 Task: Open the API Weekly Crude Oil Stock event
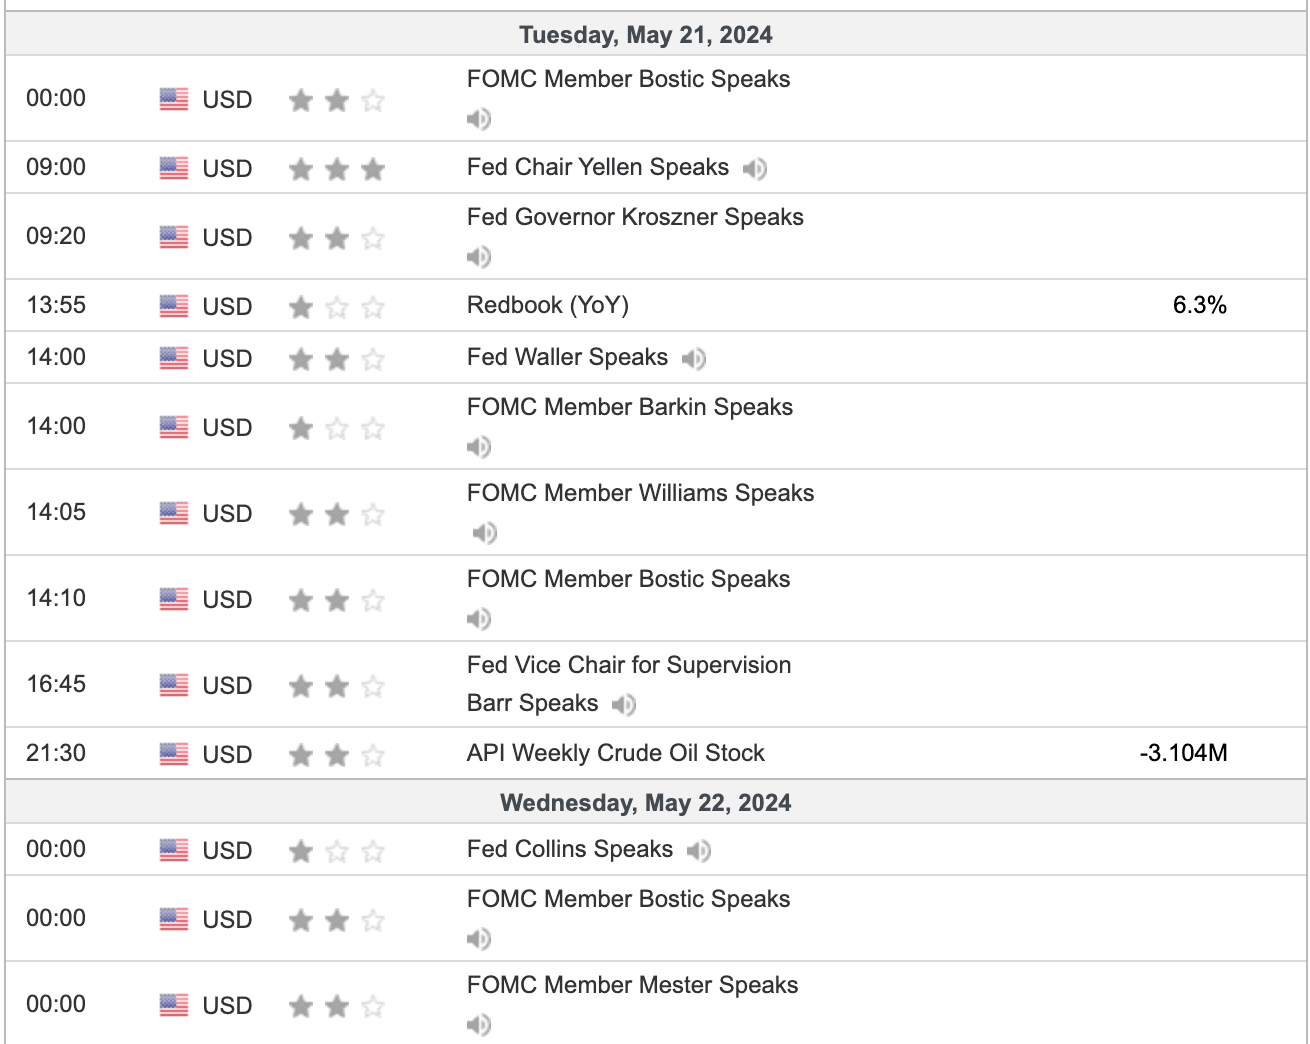[615, 753]
